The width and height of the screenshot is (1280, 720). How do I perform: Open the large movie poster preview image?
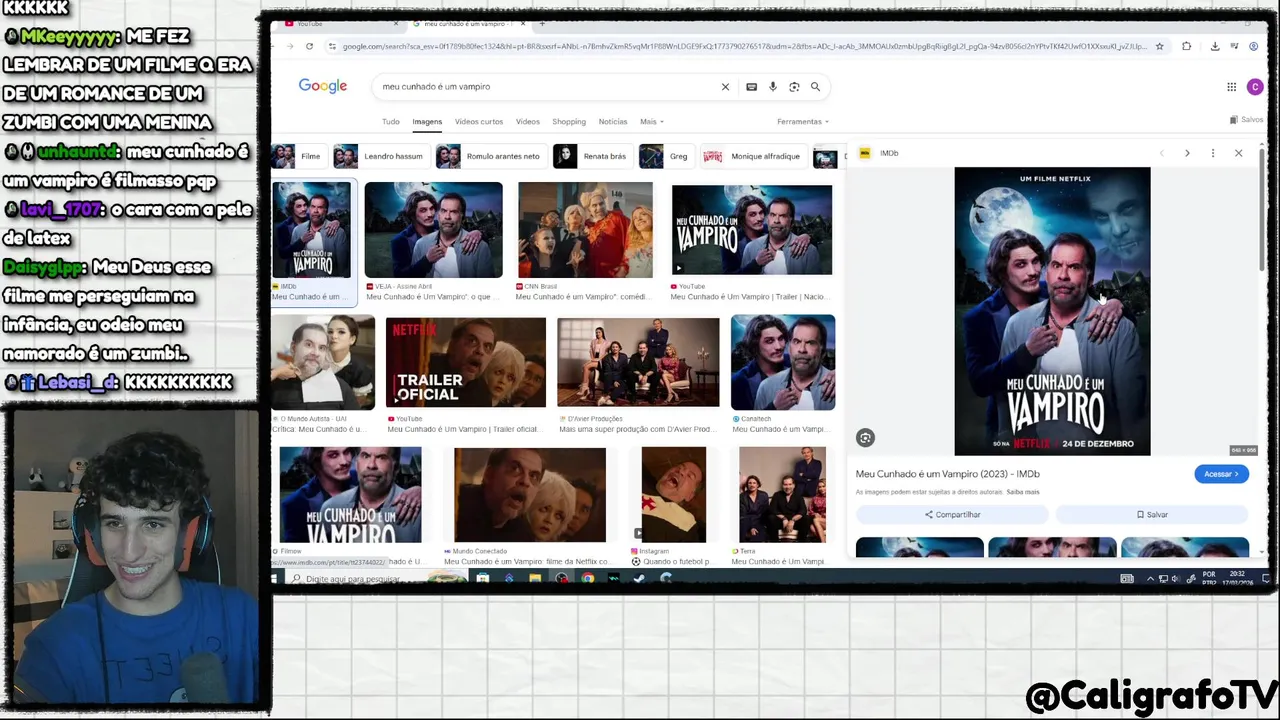point(1052,311)
